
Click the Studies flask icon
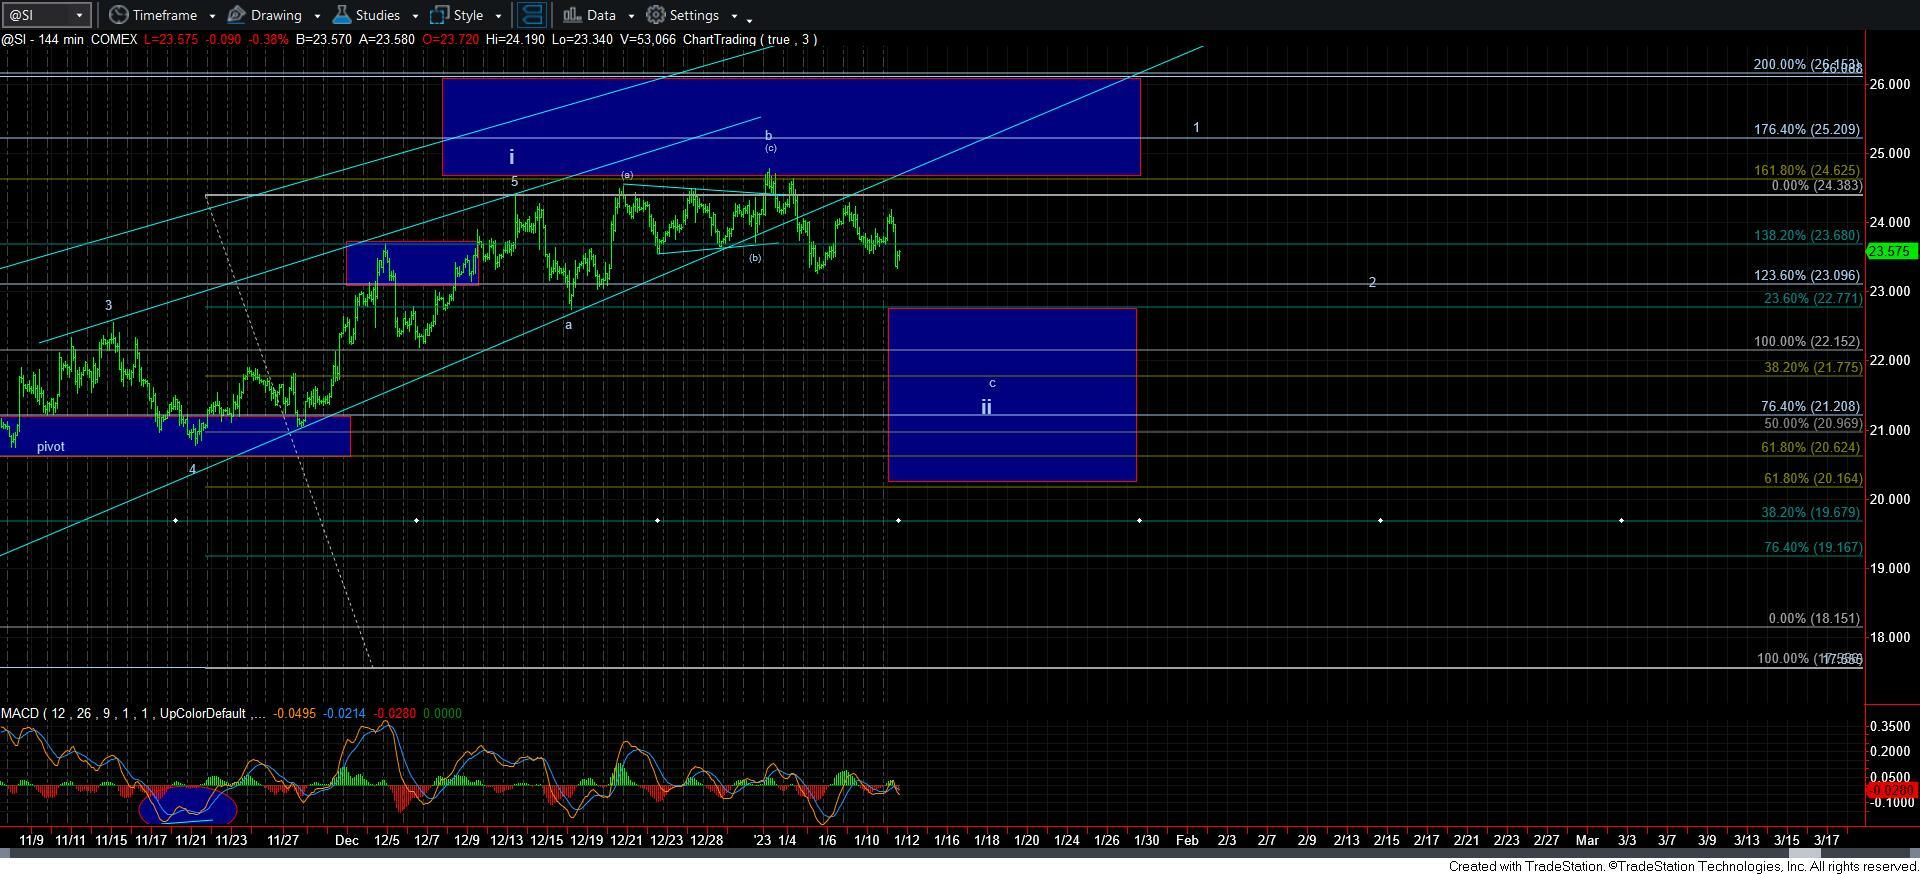pos(342,15)
